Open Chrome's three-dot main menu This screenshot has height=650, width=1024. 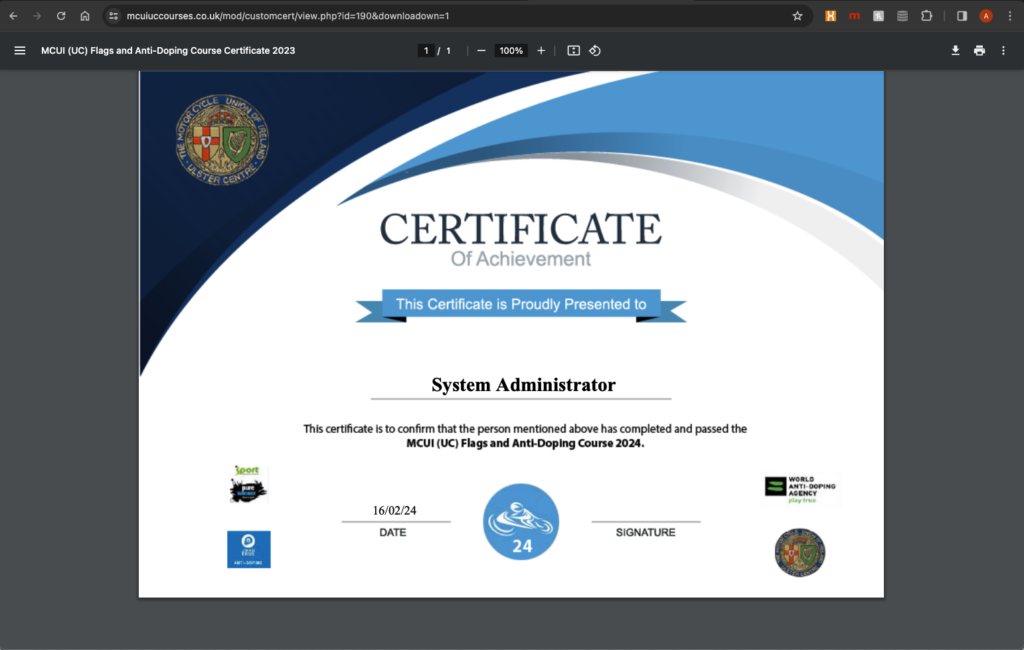(1010, 16)
